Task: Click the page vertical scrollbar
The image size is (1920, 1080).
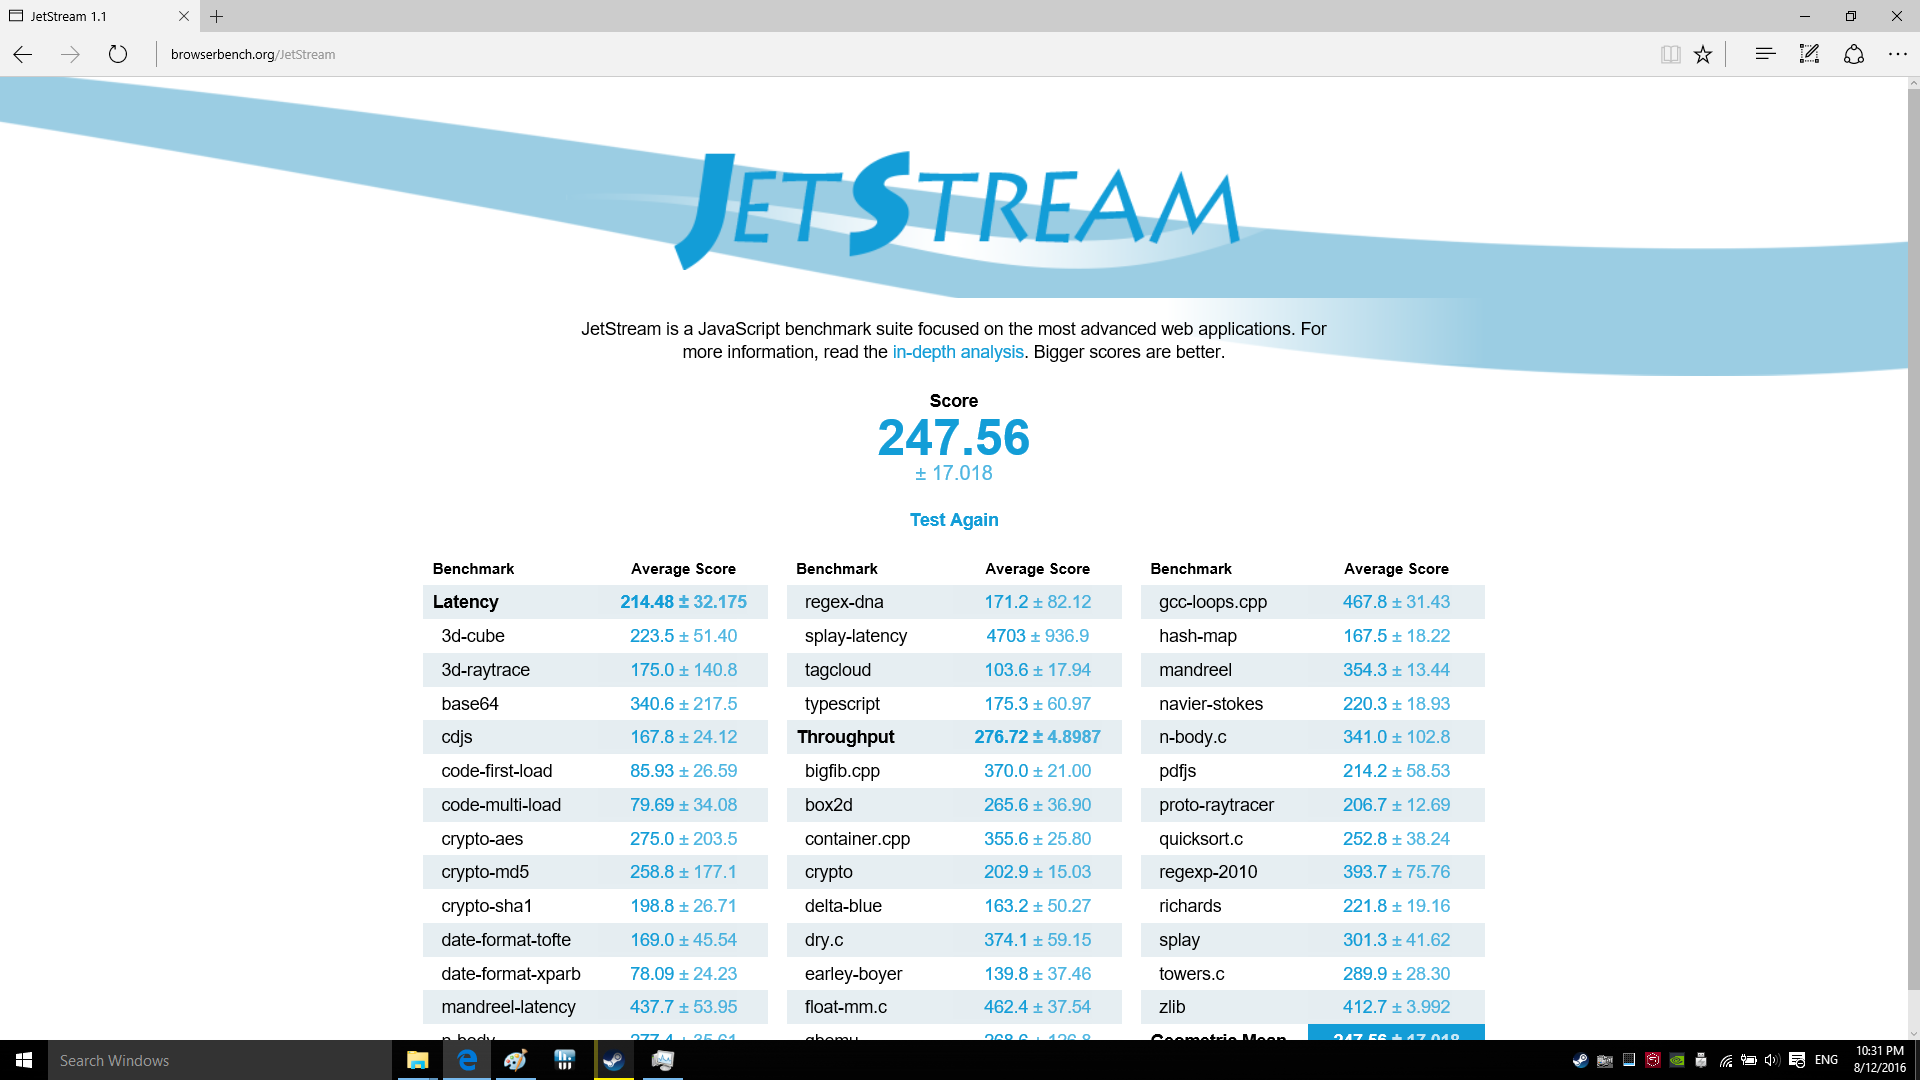Action: click(1913, 540)
